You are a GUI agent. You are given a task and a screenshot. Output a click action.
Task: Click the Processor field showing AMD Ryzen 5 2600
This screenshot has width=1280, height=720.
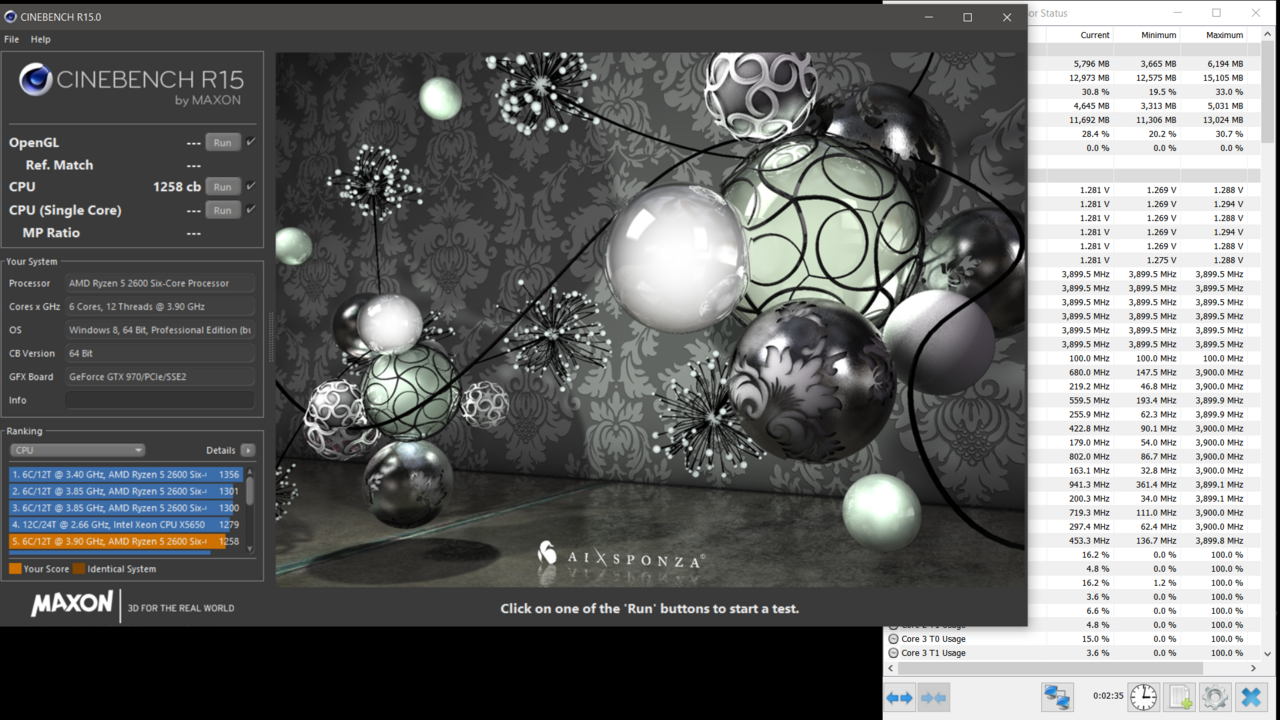point(160,283)
